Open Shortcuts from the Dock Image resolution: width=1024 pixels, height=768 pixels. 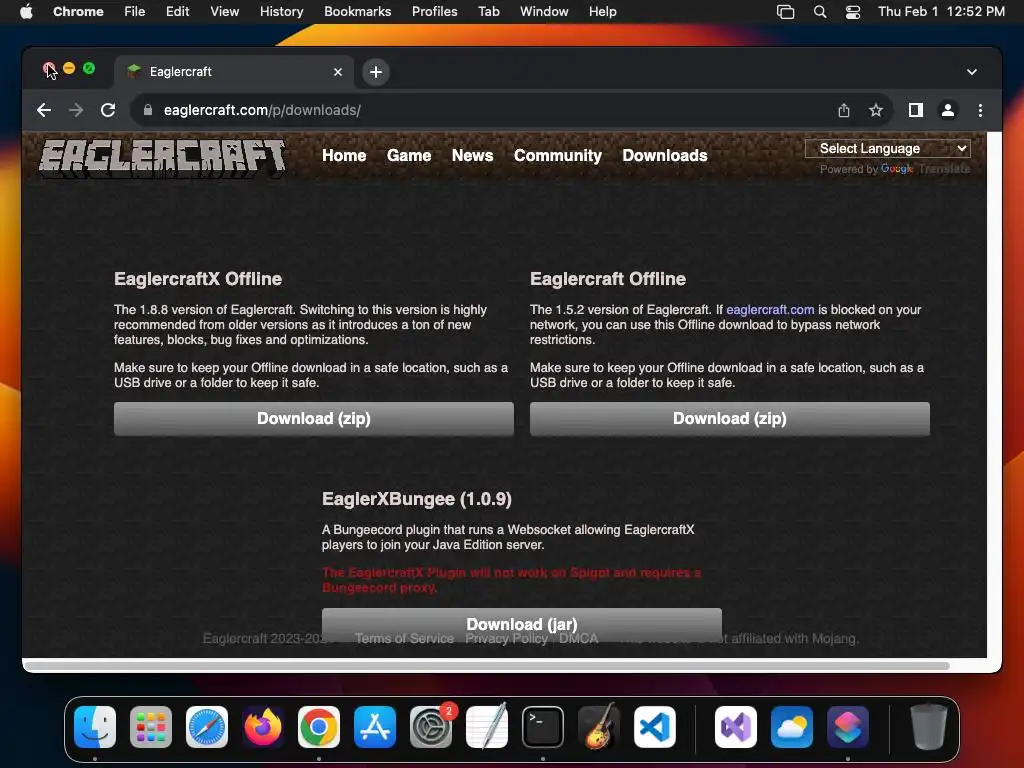(x=848, y=727)
